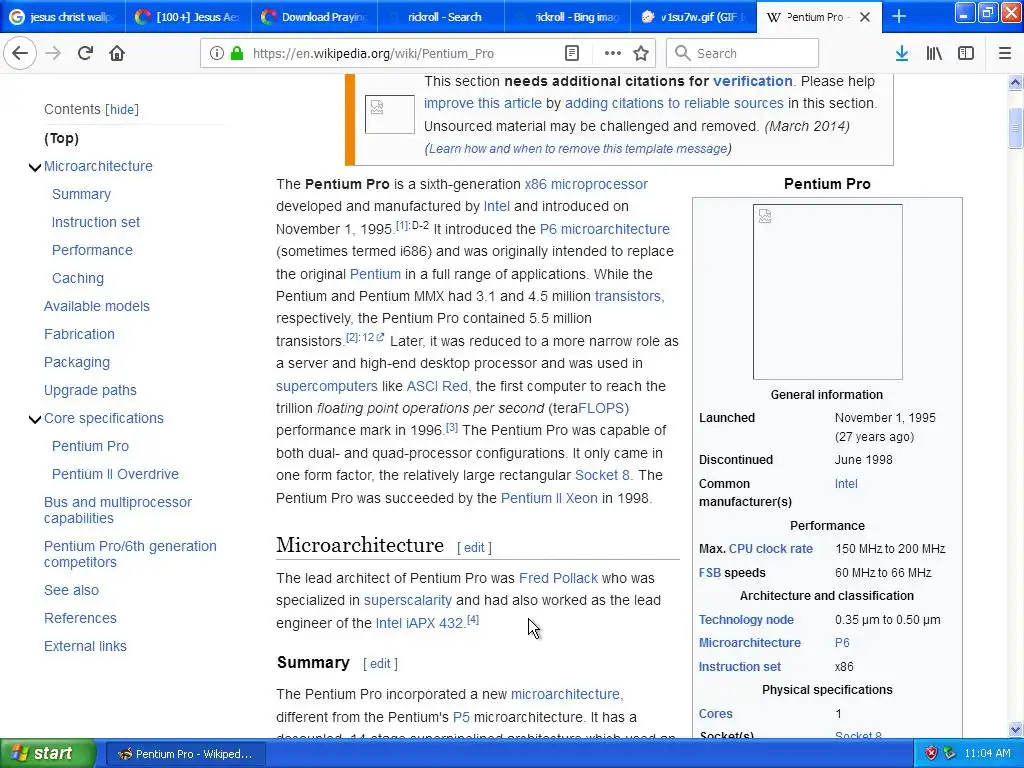
Task: Open the Firefox hamburger menu
Action: click(x=1004, y=53)
